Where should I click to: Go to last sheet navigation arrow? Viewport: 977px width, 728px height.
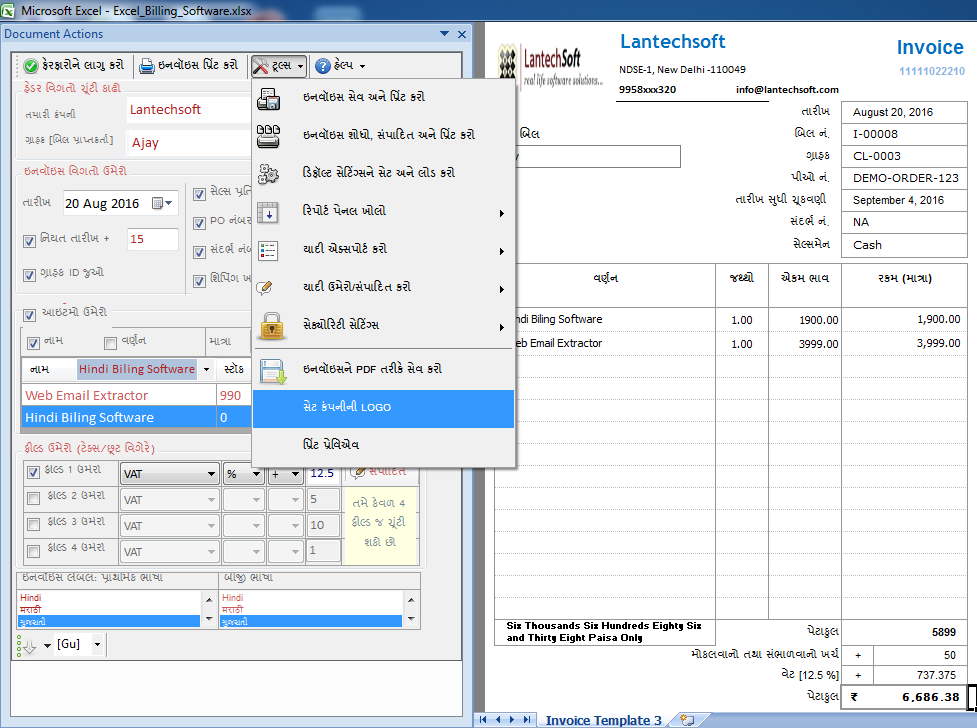pos(527,719)
